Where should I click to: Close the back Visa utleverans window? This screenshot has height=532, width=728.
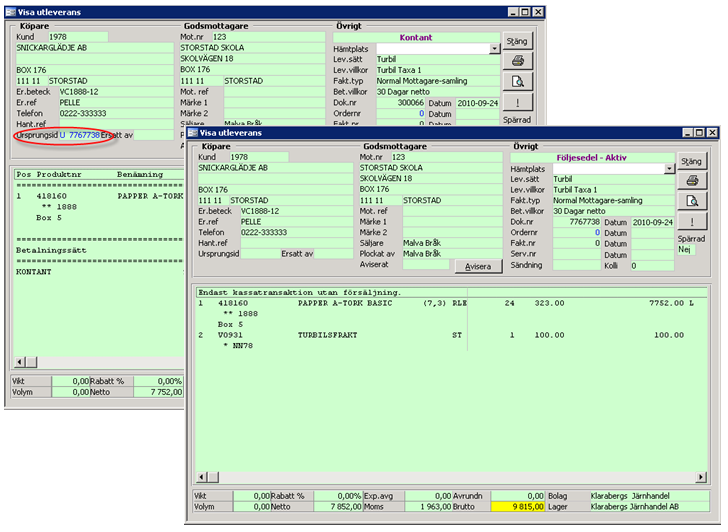(x=538, y=12)
